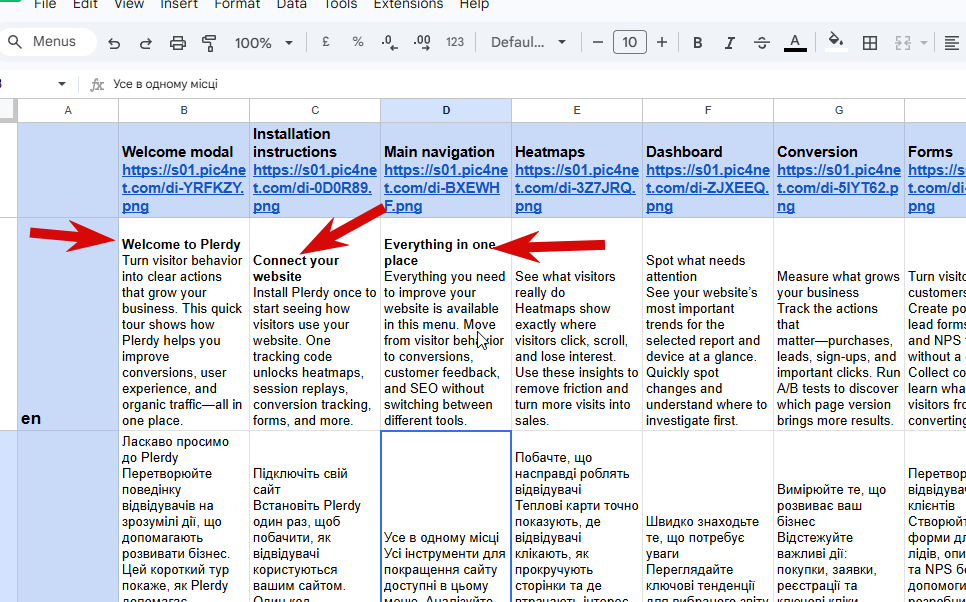This screenshot has height=602, width=966.
Task: Open the Help menu
Action: [474, 5]
